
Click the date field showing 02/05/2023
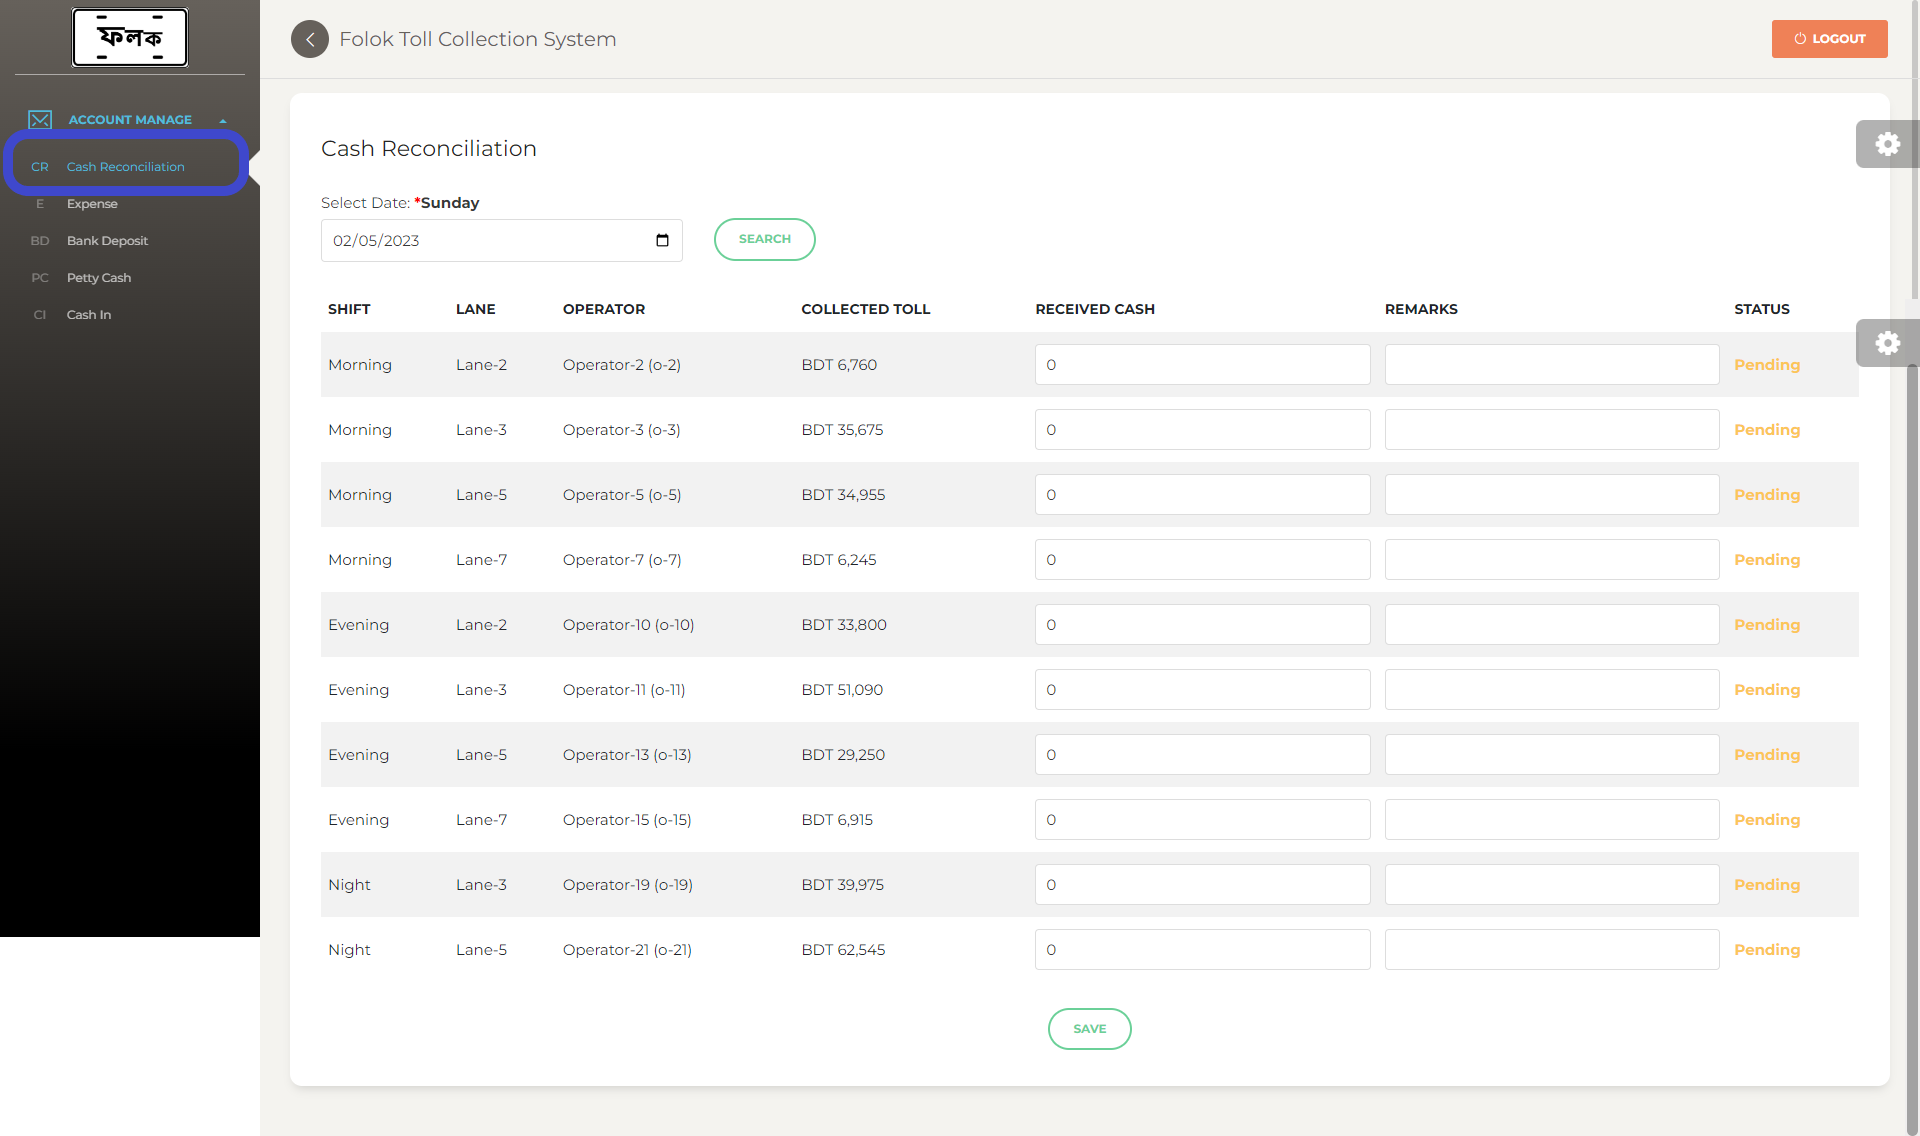tap(502, 241)
